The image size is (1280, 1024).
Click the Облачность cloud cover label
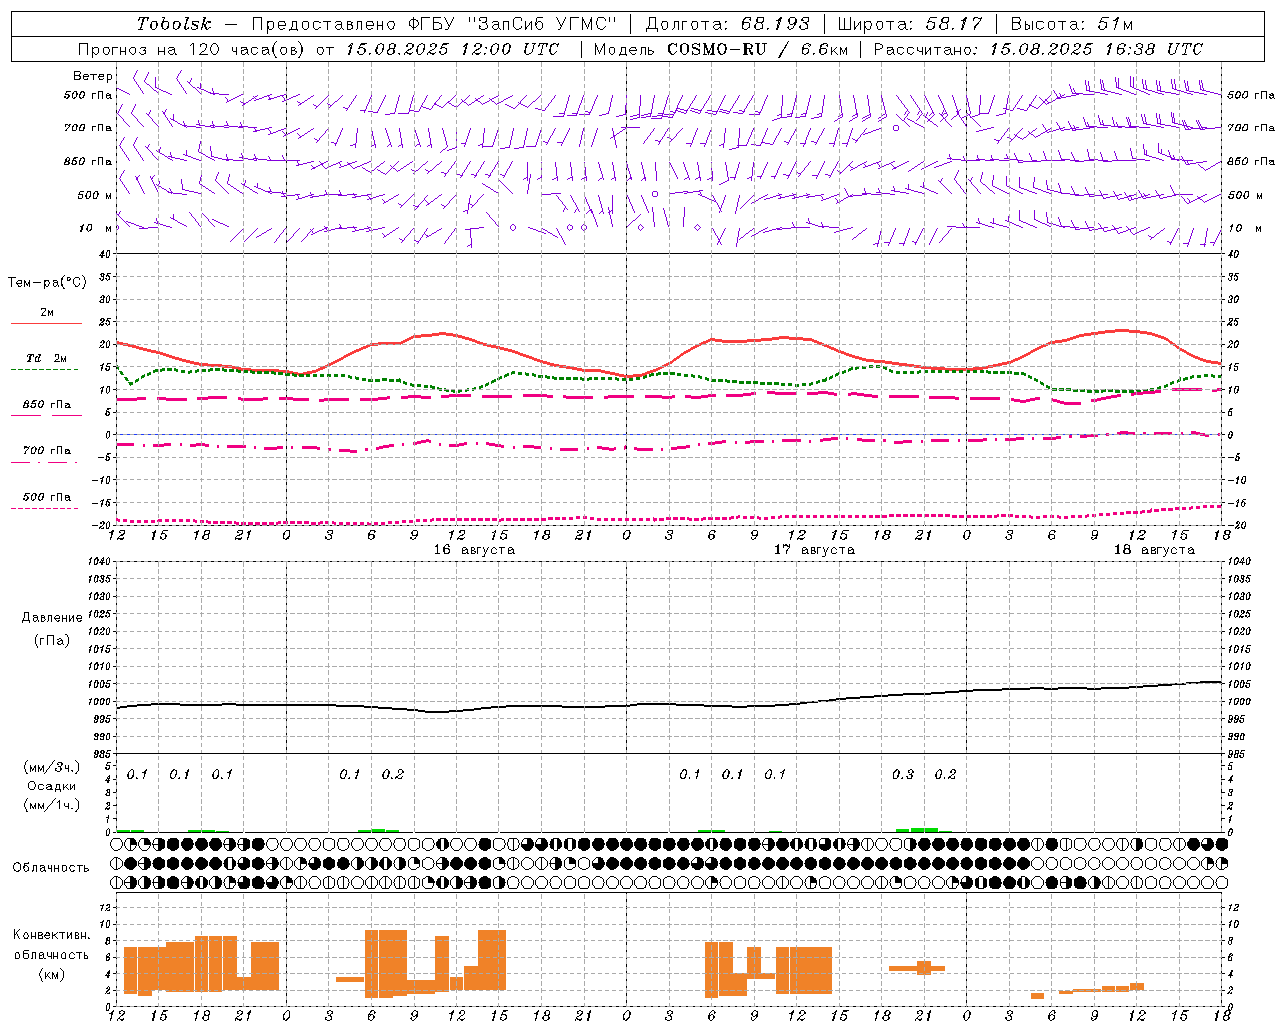(51, 868)
